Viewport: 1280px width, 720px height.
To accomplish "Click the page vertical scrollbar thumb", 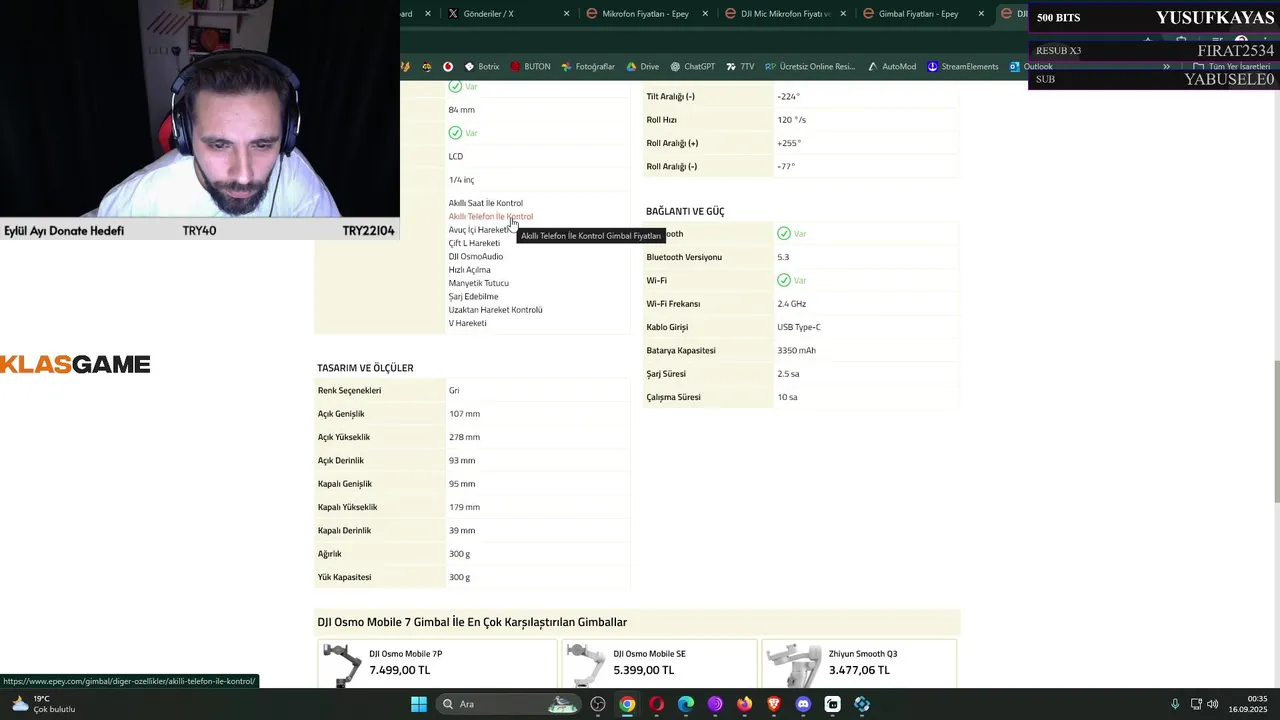I will (x=1275, y=431).
